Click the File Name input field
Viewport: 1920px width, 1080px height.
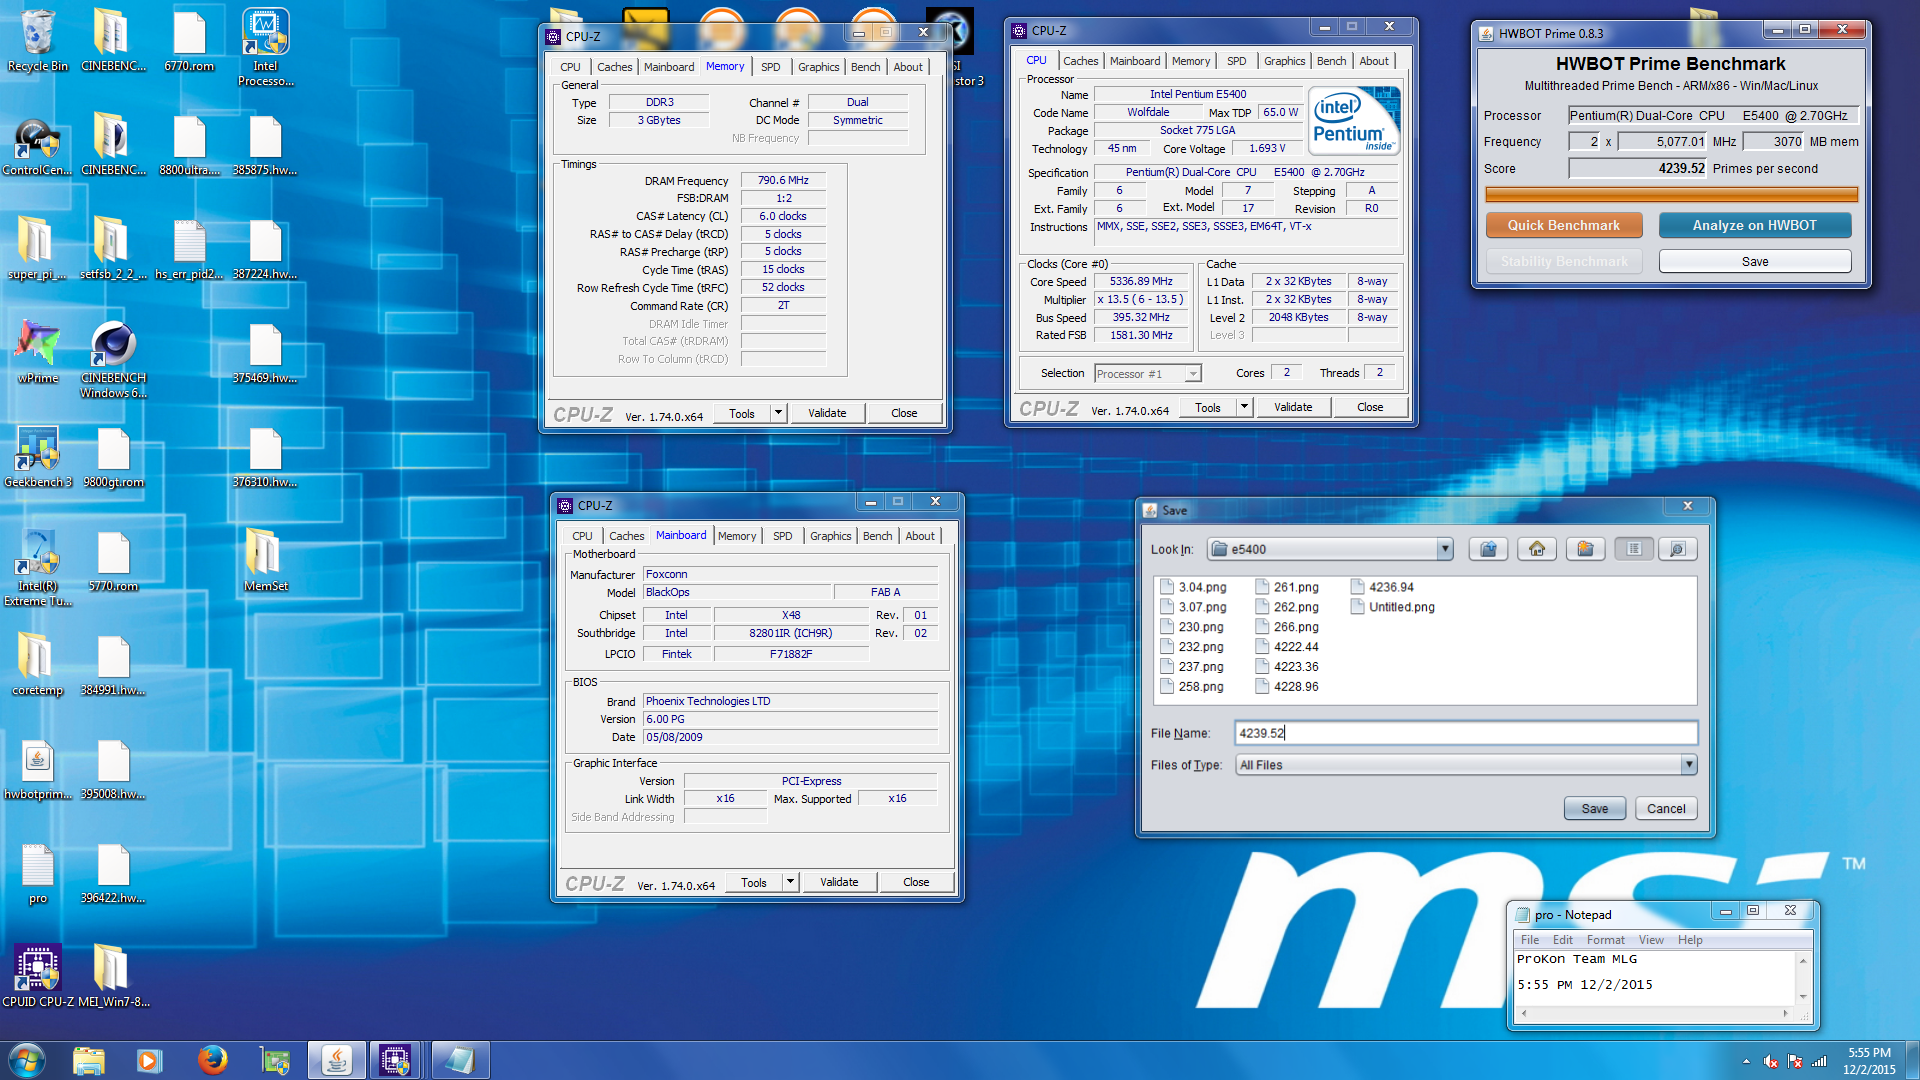point(1465,733)
